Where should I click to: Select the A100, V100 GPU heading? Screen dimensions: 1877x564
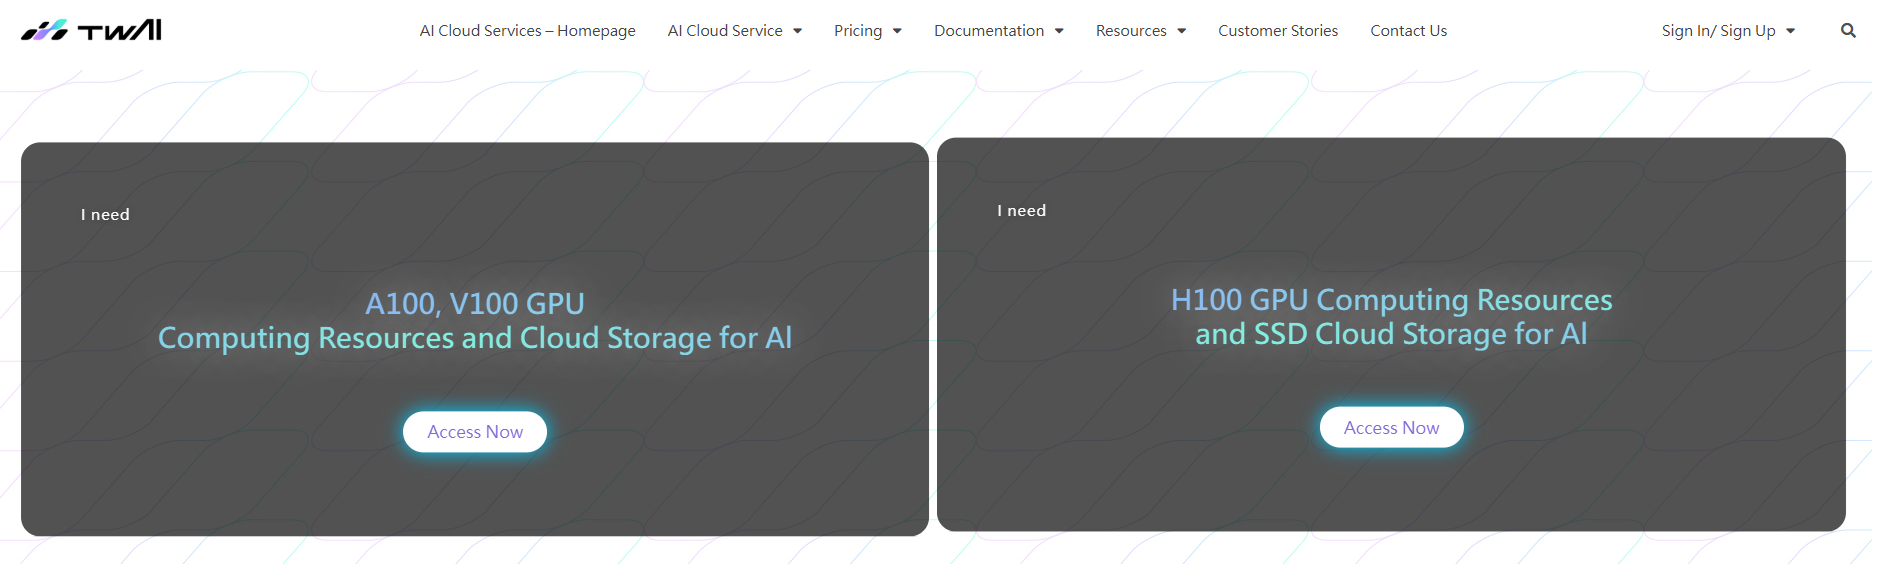tap(475, 303)
